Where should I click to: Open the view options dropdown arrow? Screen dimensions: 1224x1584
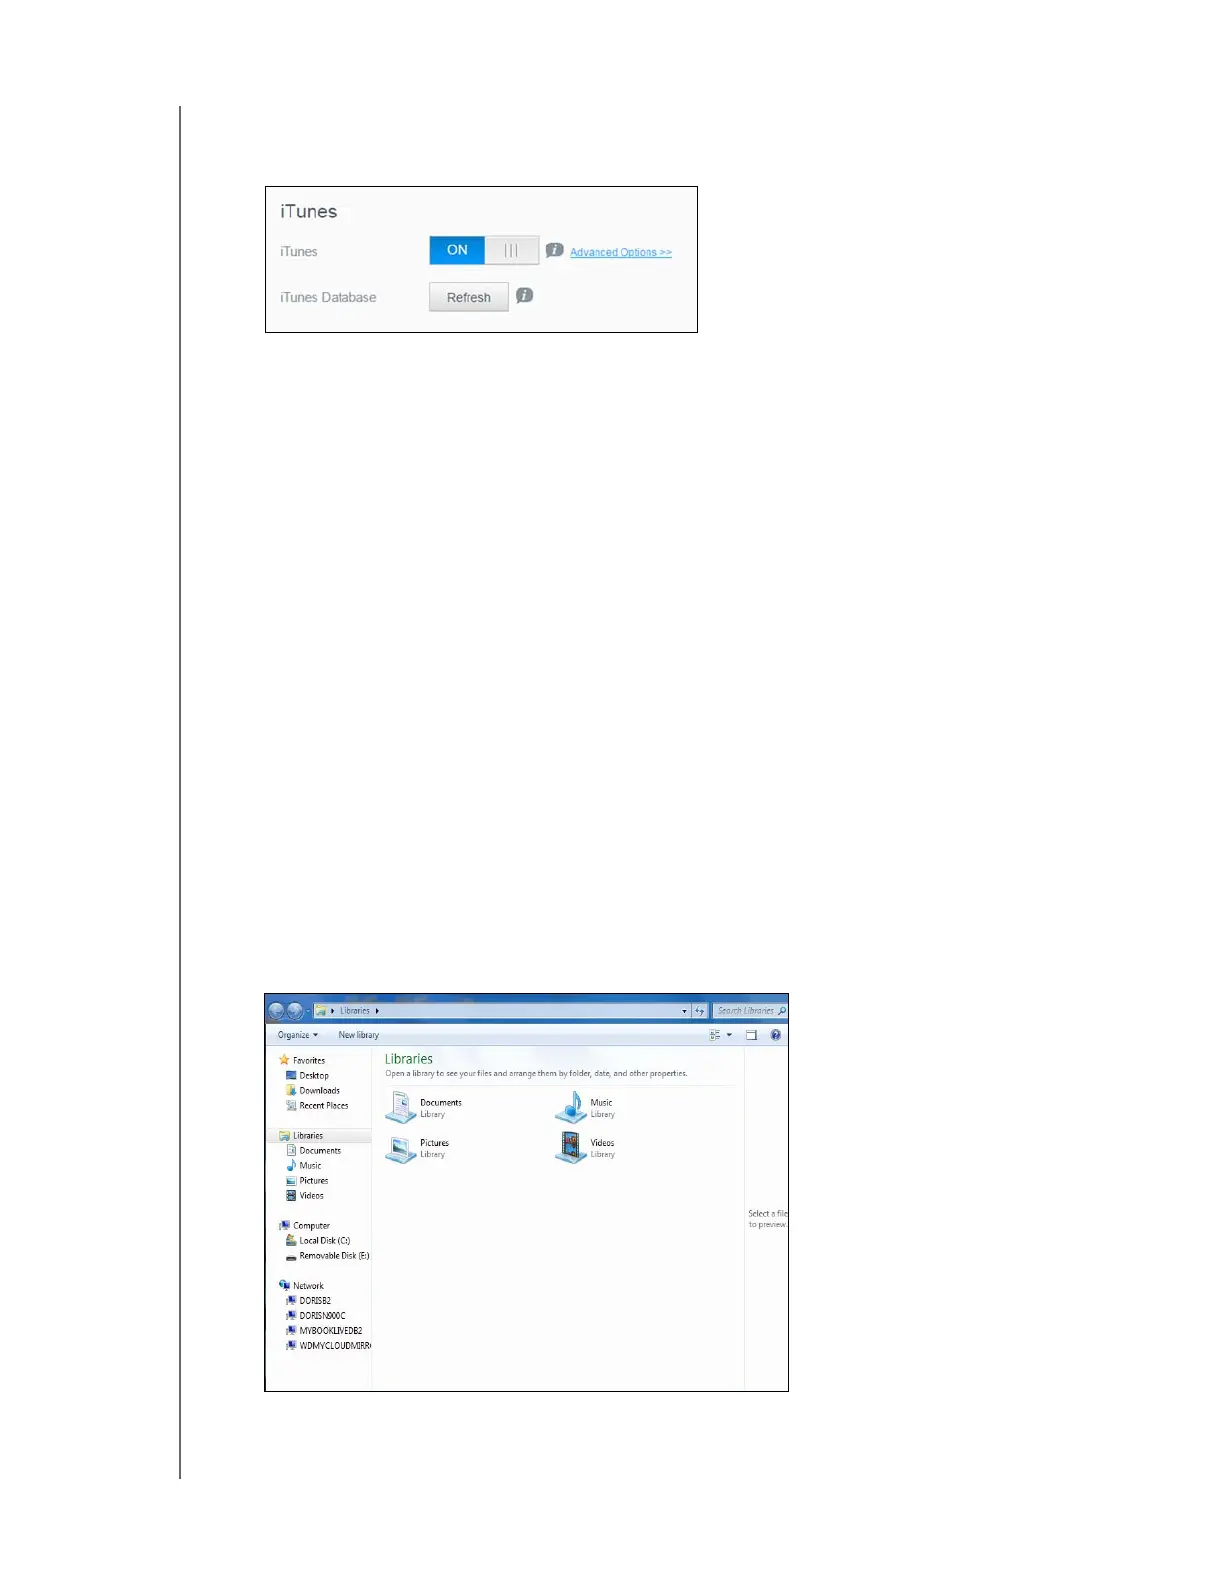point(729,1035)
